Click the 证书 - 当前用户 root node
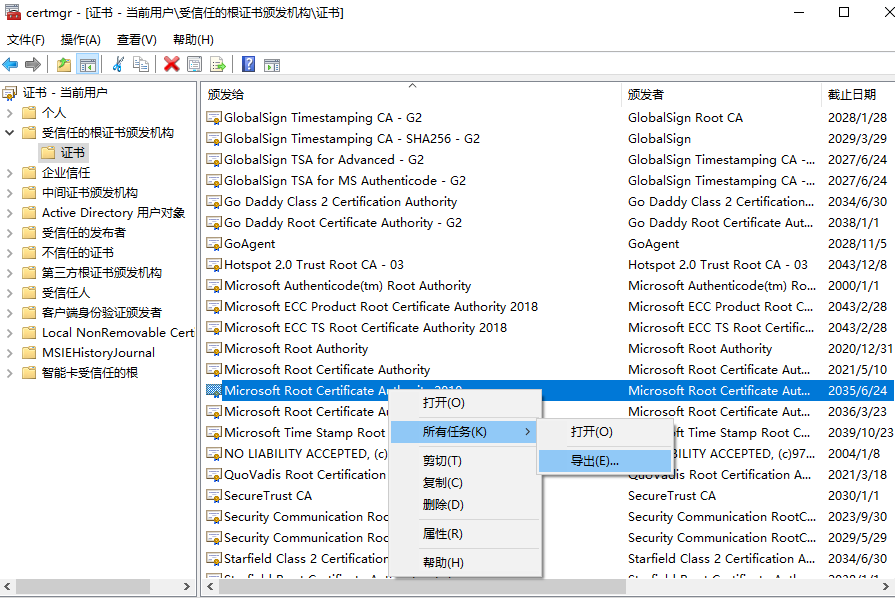The image size is (895, 598). (64, 92)
